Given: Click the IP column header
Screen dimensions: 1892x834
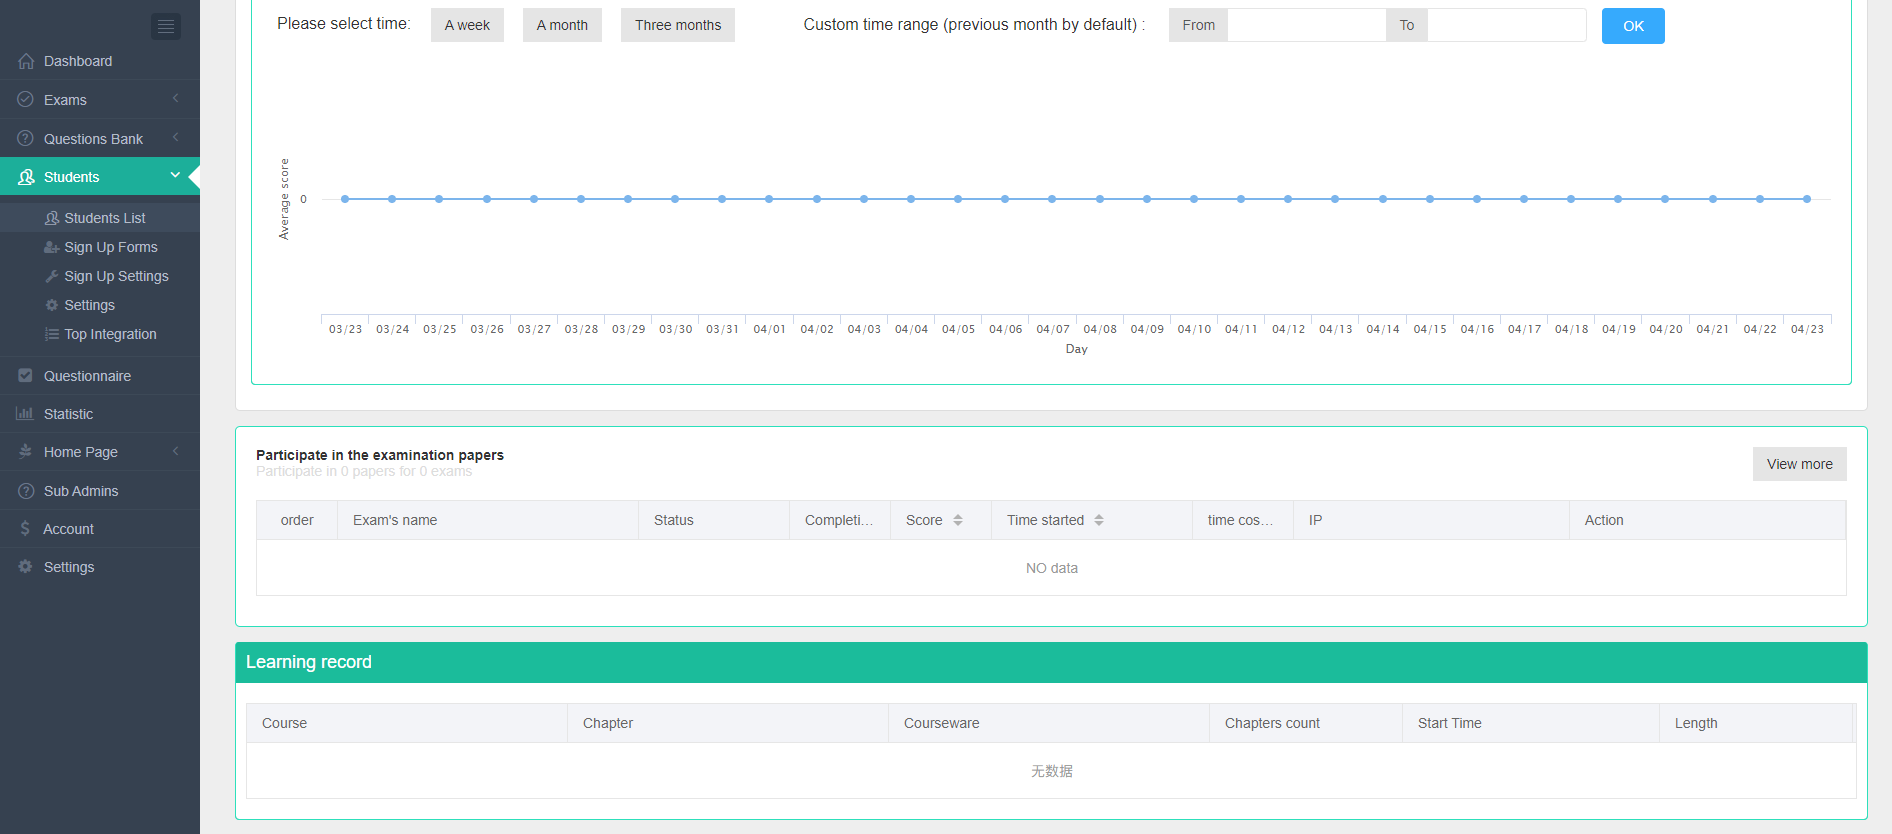Looking at the screenshot, I should 1431,520.
